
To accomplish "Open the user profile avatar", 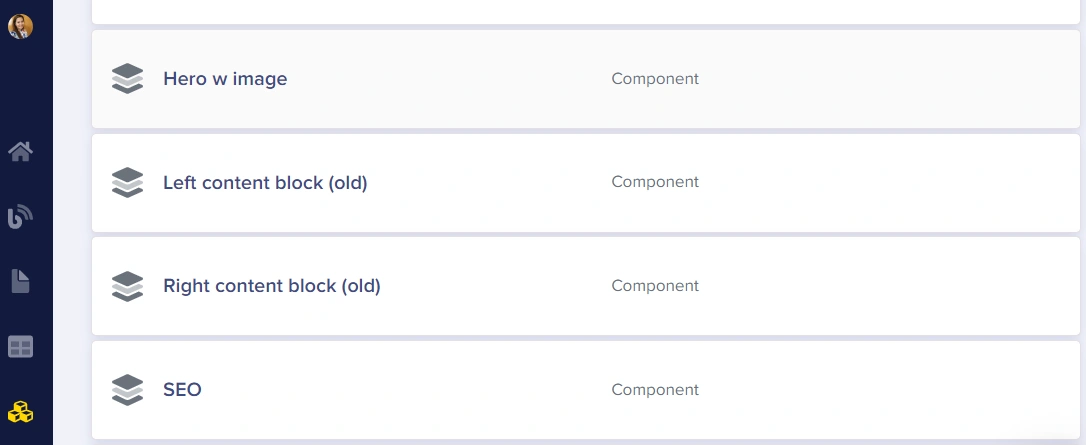I will point(20,26).
